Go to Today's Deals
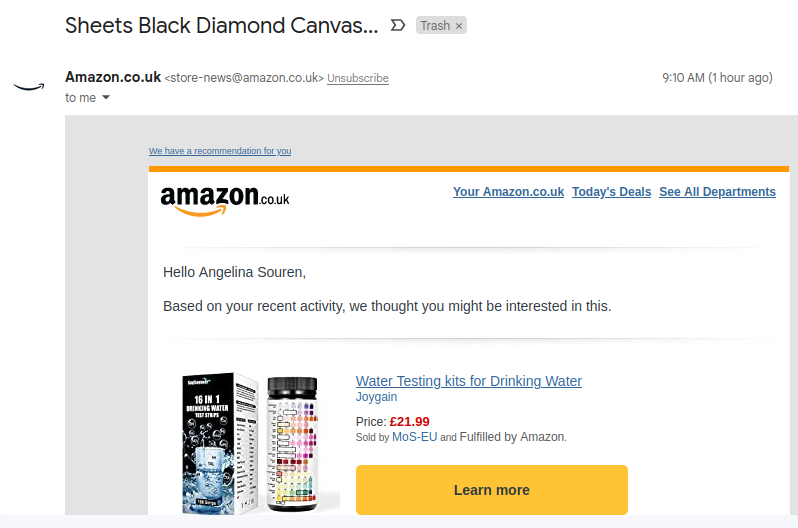This screenshot has height=528, width=798. [x=611, y=192]
